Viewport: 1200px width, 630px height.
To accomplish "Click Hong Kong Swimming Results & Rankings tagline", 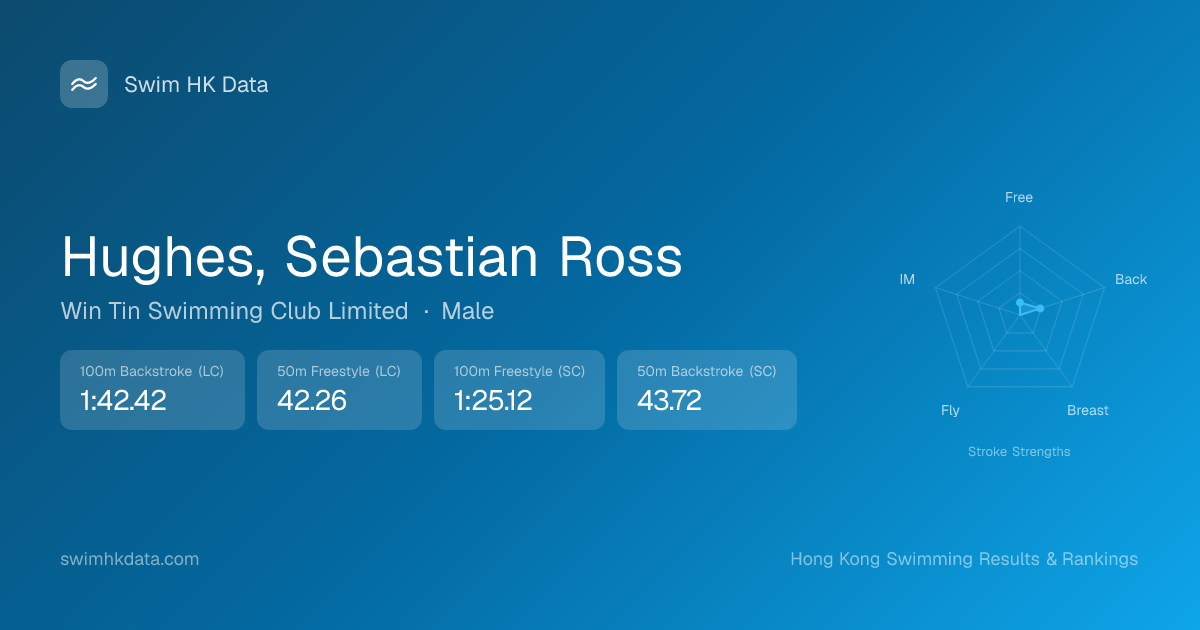I will [964, 559].
